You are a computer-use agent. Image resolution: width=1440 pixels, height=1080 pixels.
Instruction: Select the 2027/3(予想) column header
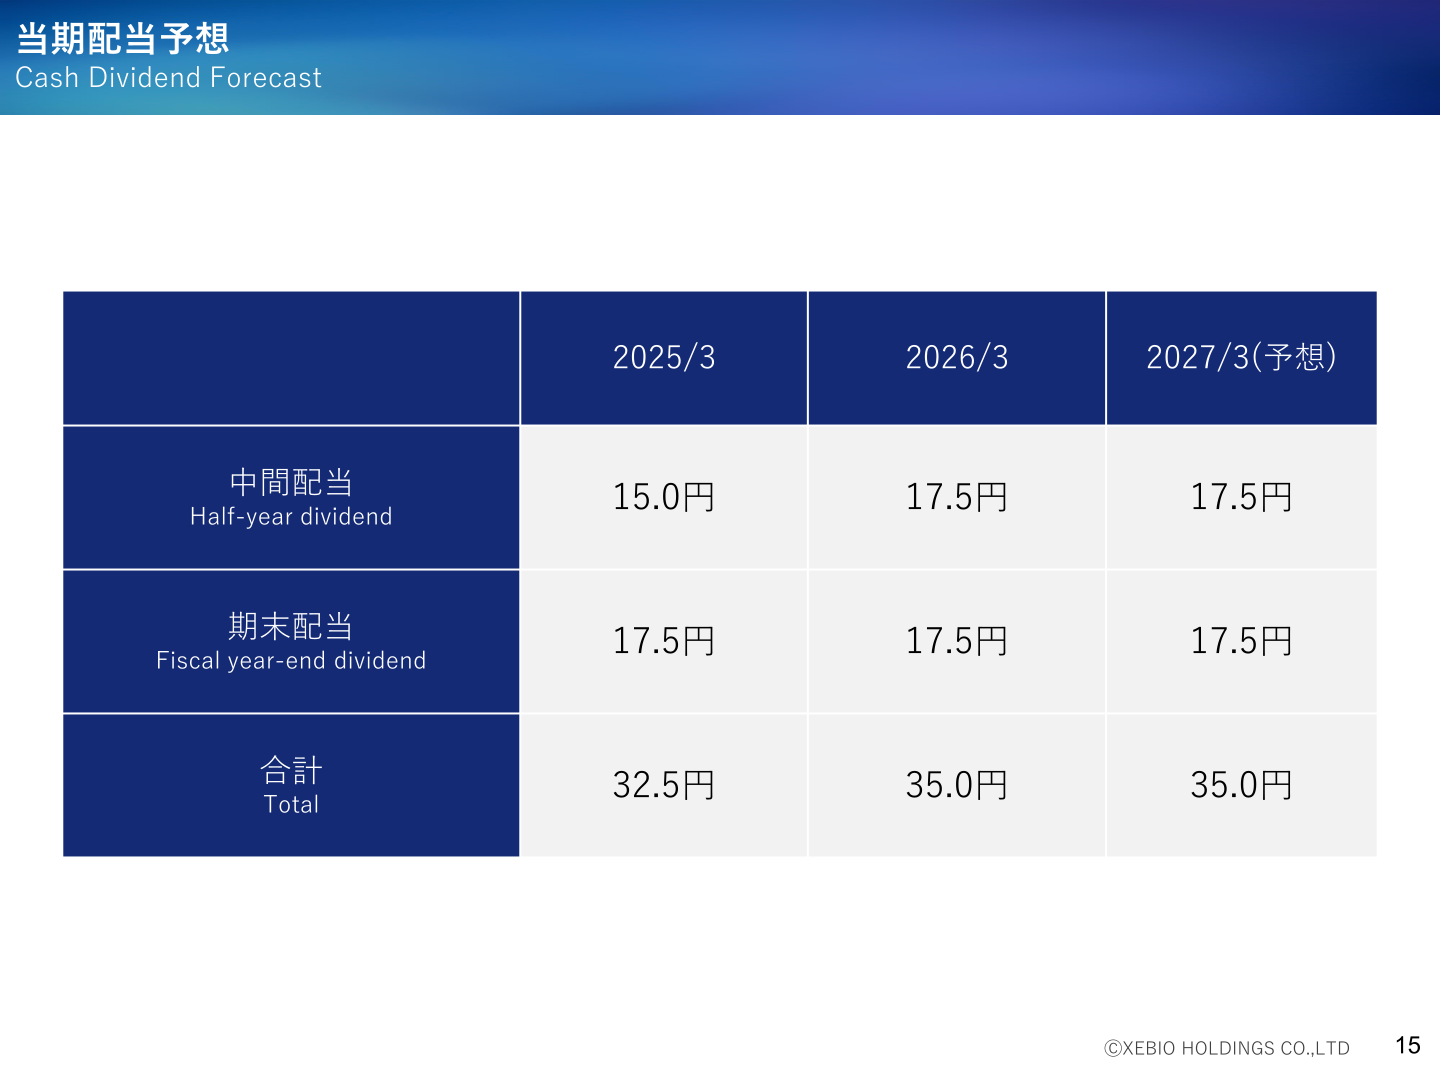(1241, 358)
